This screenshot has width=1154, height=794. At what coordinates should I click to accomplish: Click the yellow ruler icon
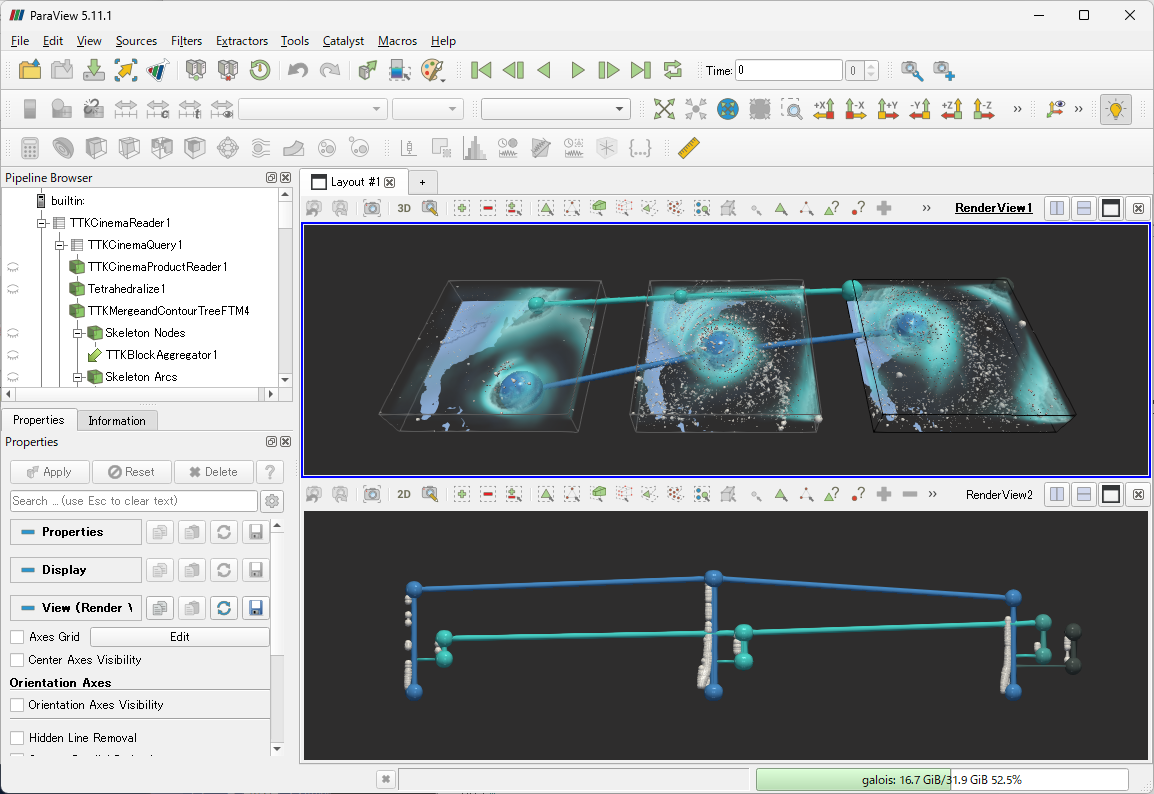tap(689, 148)
